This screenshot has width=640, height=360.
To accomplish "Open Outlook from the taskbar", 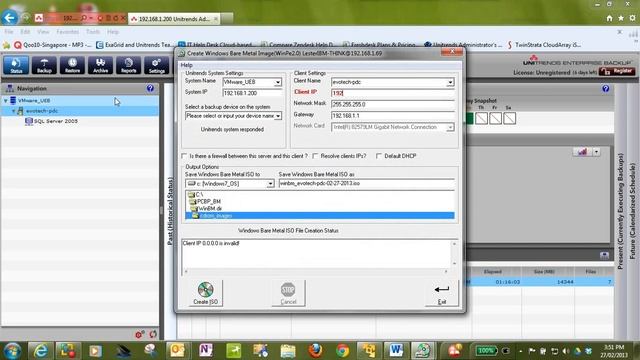I will [177, 351].
